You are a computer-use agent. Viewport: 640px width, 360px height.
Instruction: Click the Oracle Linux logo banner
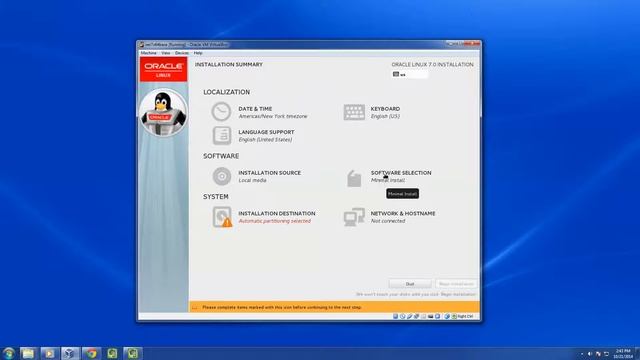[163, 69]
